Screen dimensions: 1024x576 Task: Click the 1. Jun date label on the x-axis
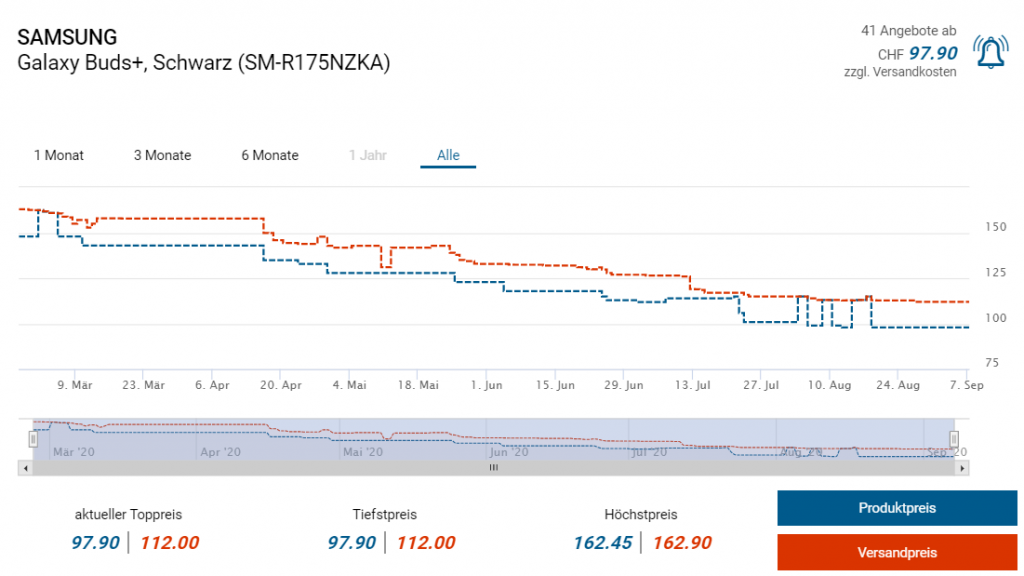click(487, 384)
